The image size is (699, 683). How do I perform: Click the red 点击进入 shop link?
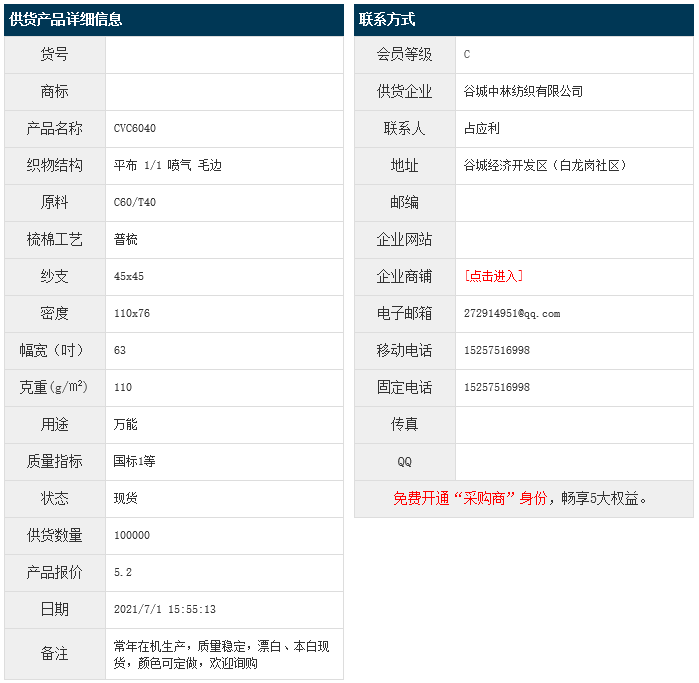[x=494, y=276]
